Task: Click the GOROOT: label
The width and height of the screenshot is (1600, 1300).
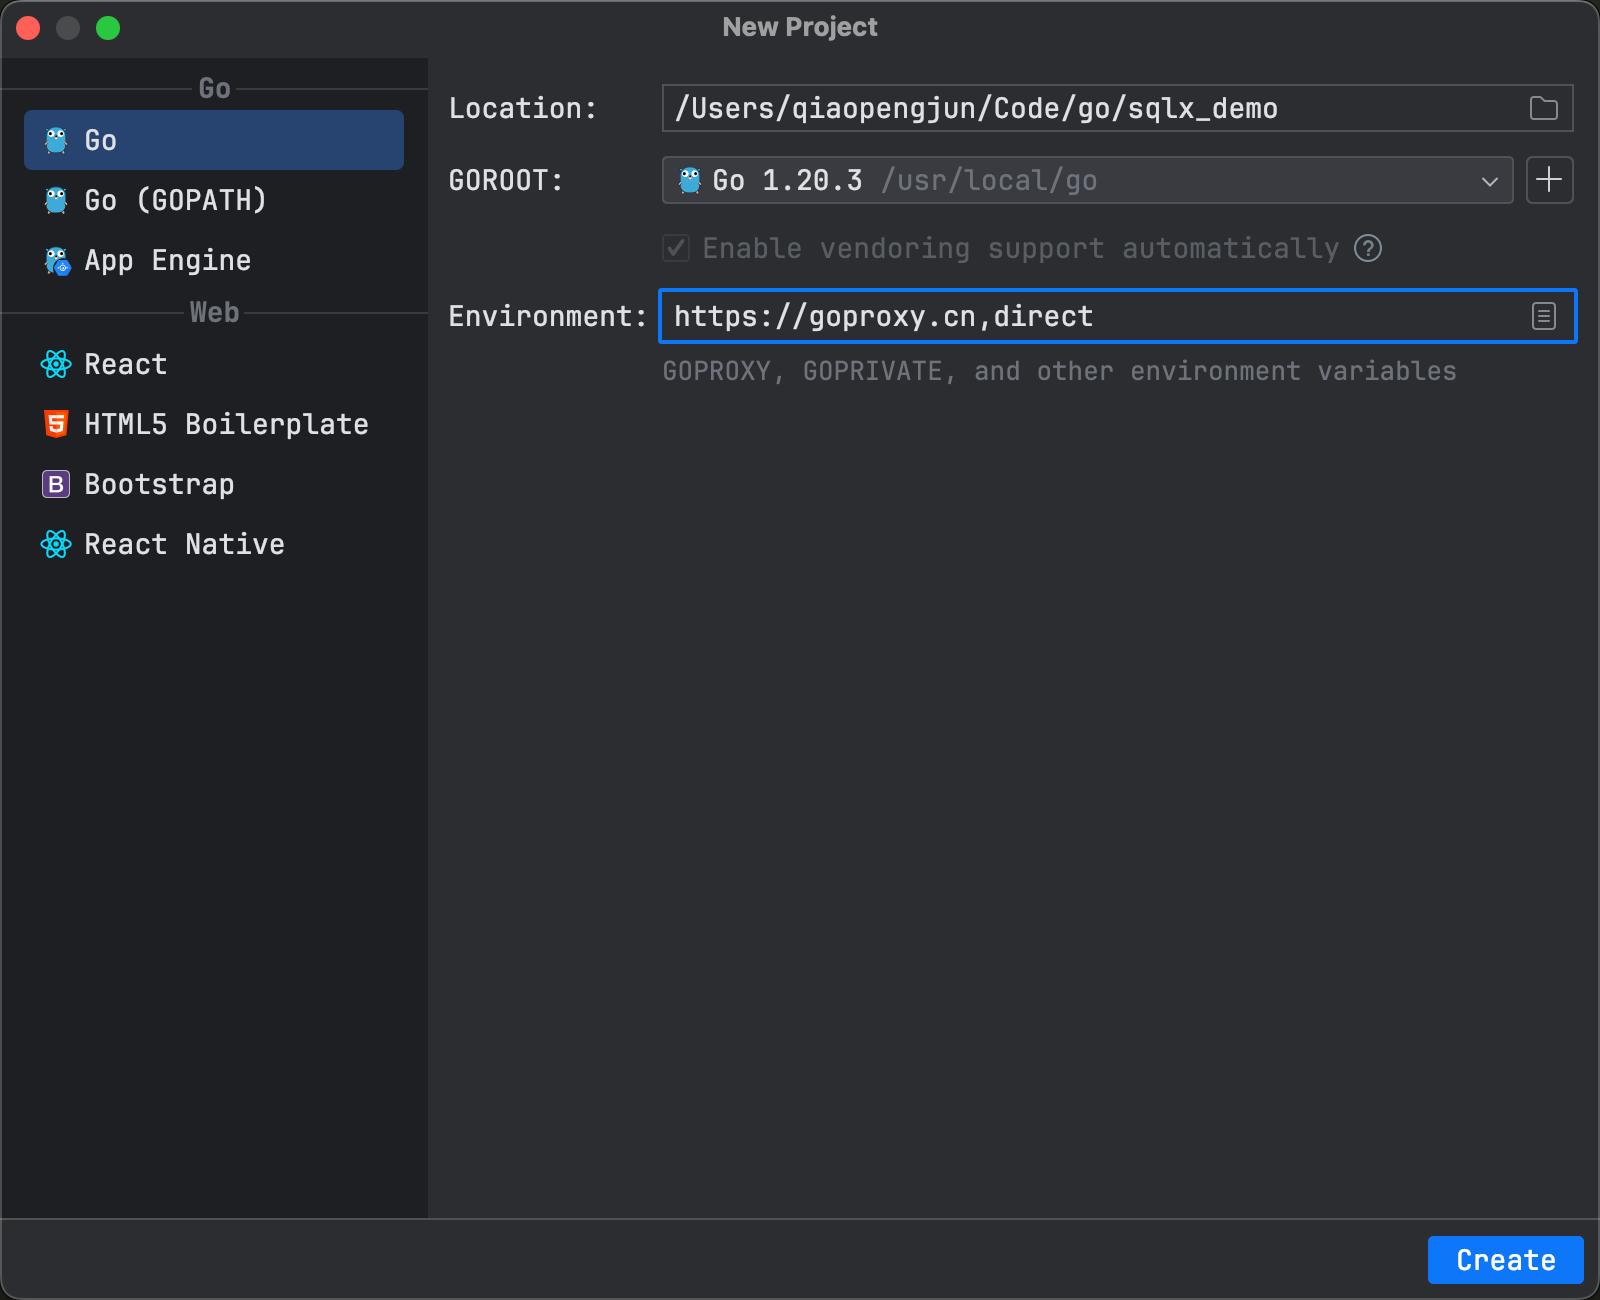Action: pos(505,180)
